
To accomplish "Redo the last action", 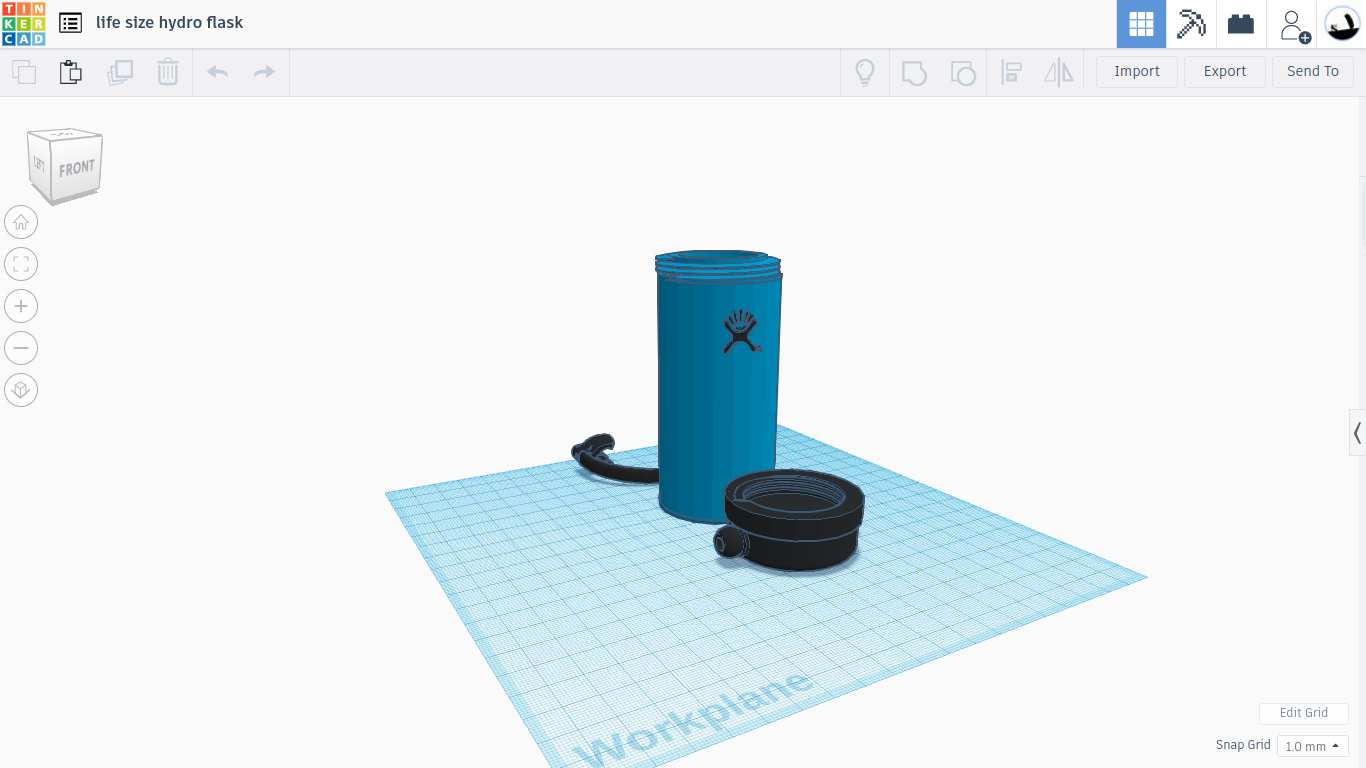I will [264, 72].
